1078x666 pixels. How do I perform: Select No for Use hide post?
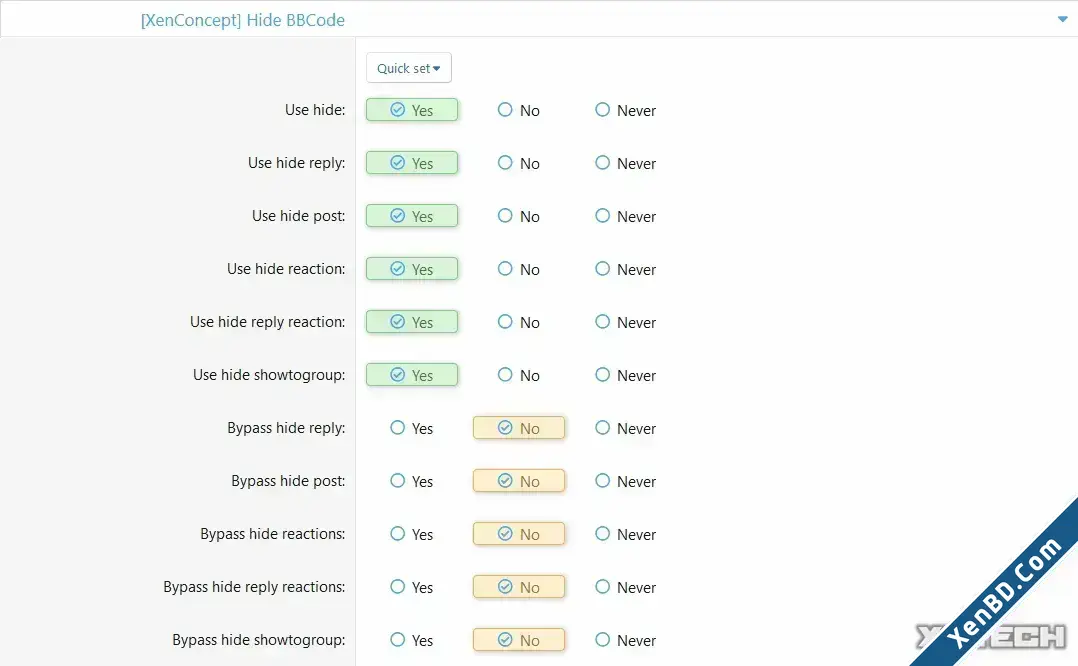pyautogui.click(x=518, y=216)
